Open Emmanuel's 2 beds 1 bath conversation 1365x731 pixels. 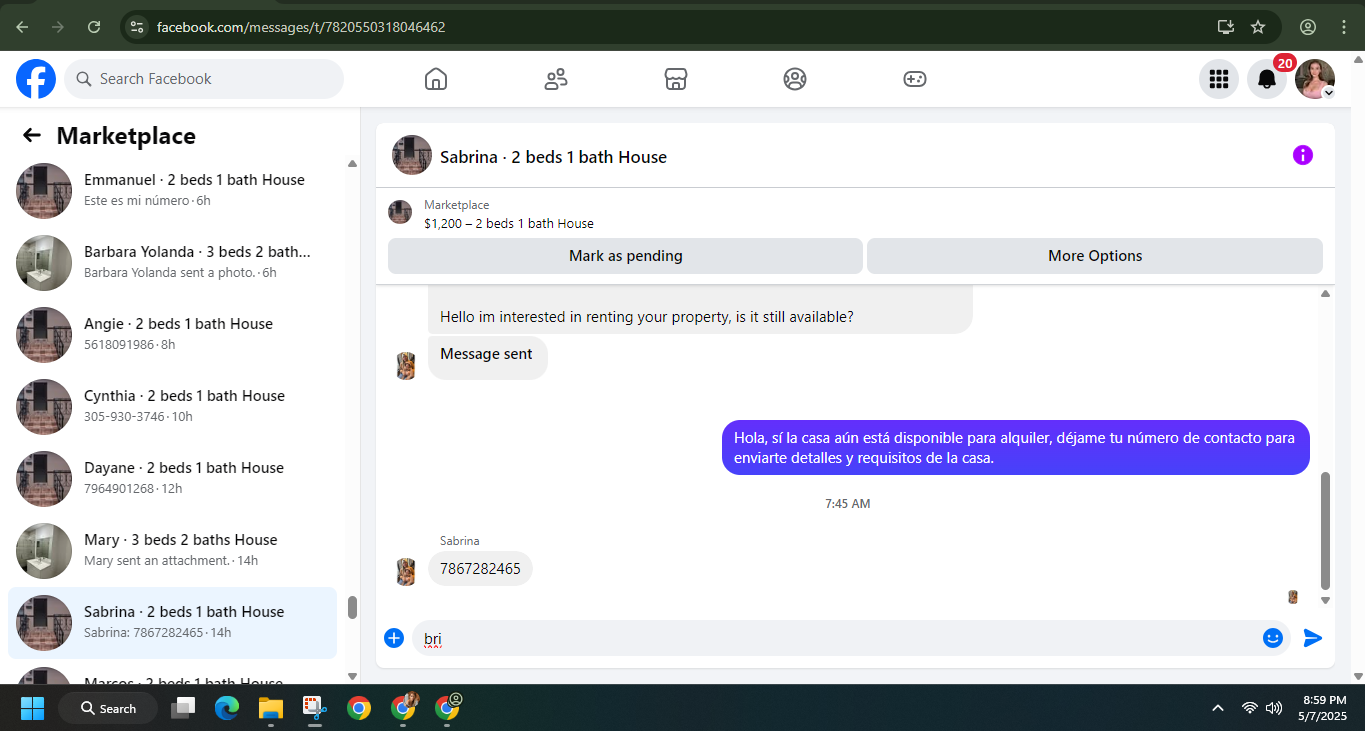tap(172, 190)
